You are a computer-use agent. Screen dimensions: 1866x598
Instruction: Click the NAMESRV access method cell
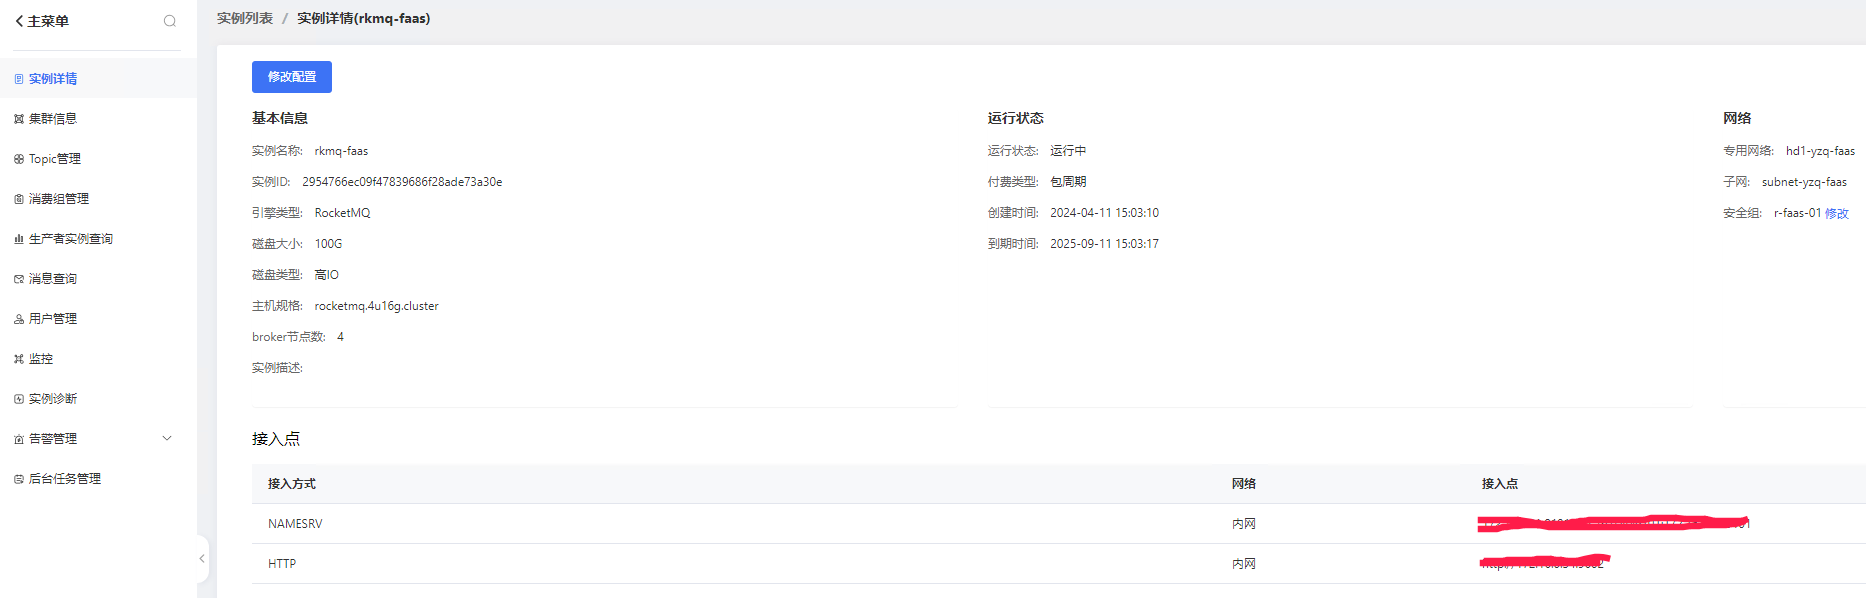[x=295, y=524]
